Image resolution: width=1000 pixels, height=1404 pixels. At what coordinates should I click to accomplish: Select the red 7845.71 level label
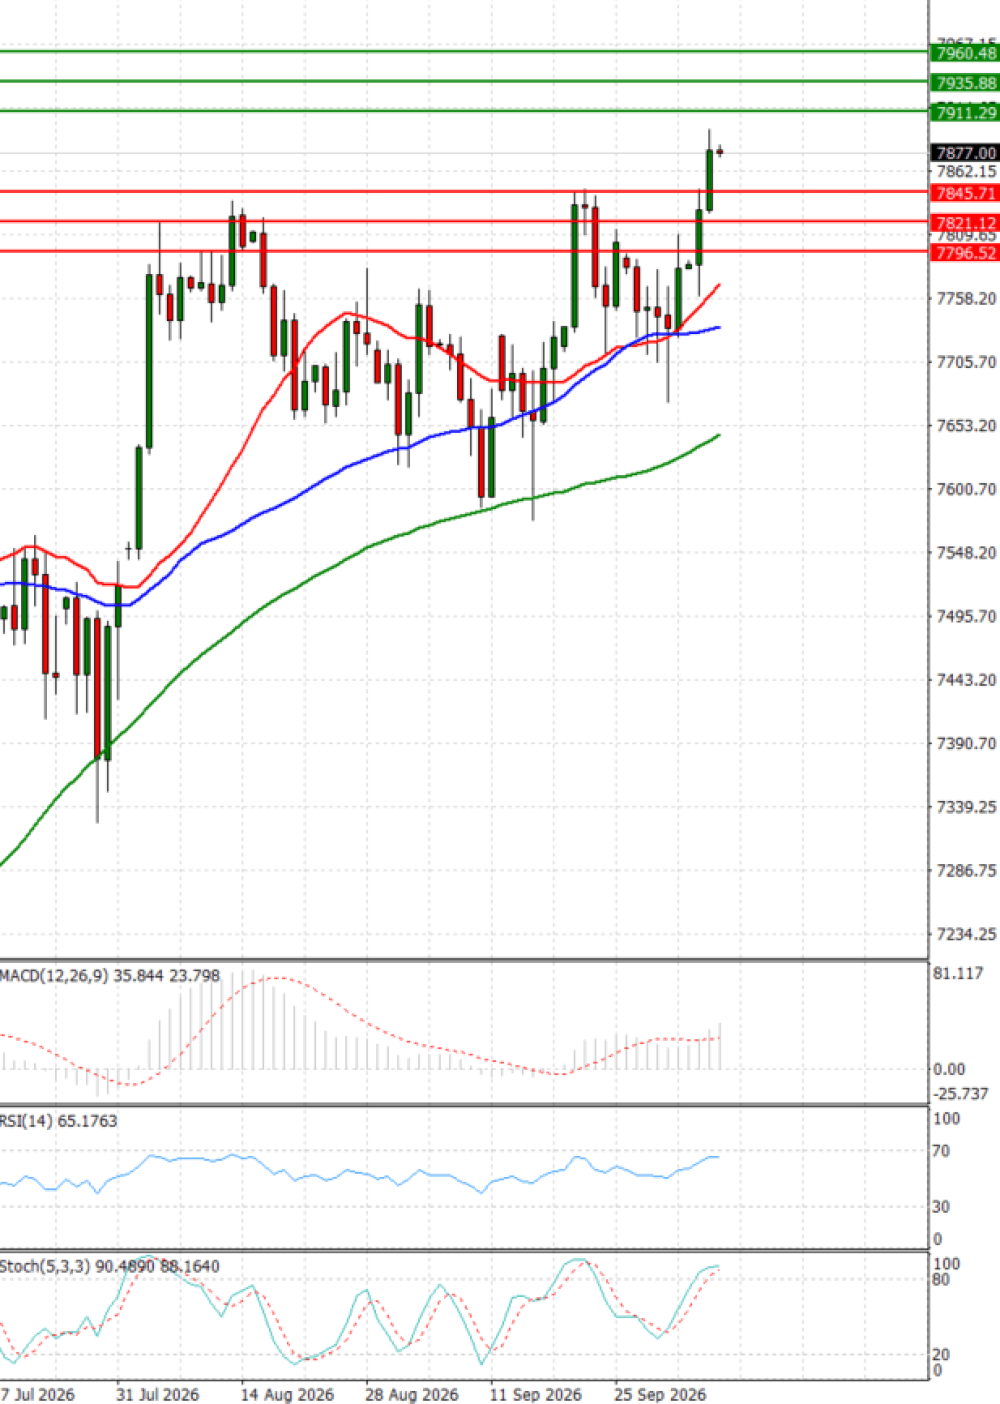pyautogui.click(x=965, y=193)
